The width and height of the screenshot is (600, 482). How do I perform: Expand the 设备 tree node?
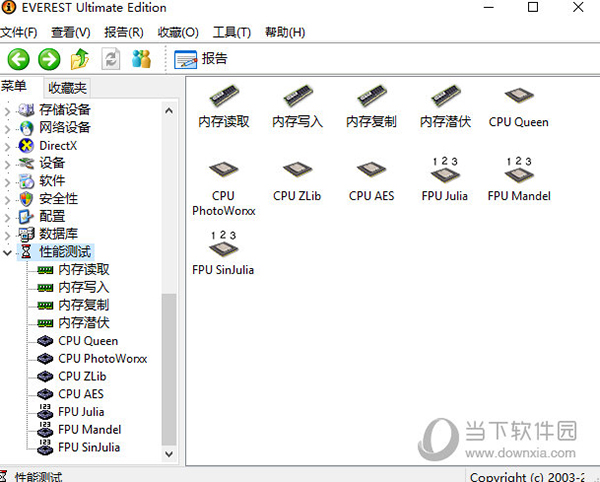coord(7,164)
